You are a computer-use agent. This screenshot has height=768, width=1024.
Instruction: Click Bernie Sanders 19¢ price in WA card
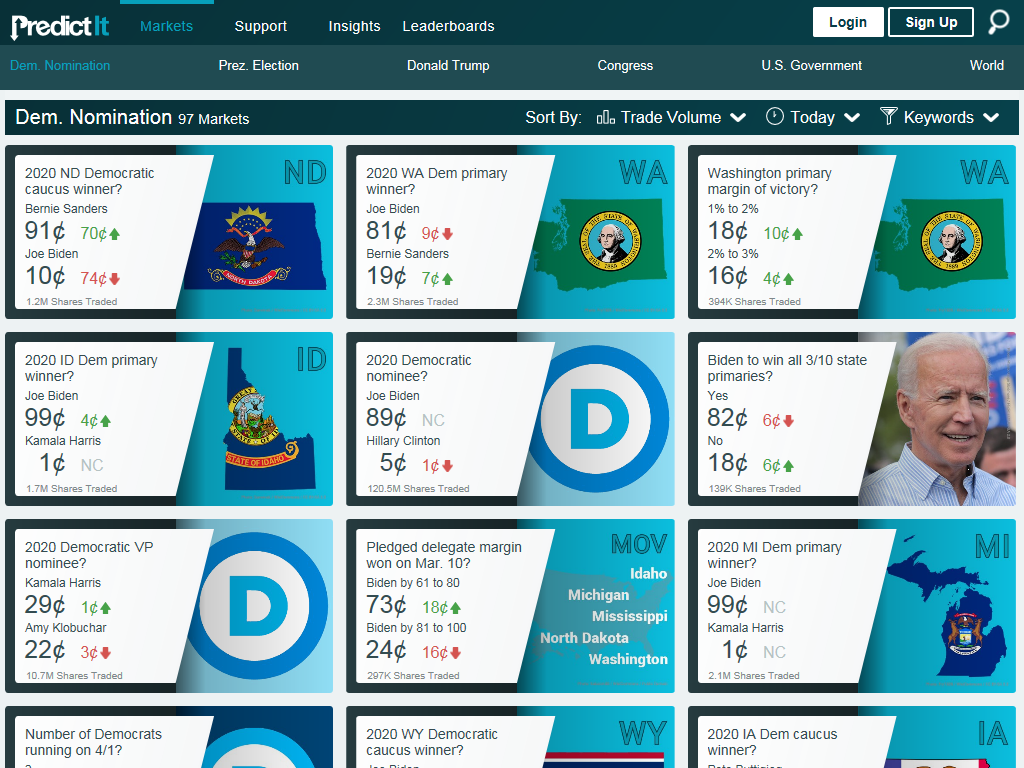click(386, 276)
